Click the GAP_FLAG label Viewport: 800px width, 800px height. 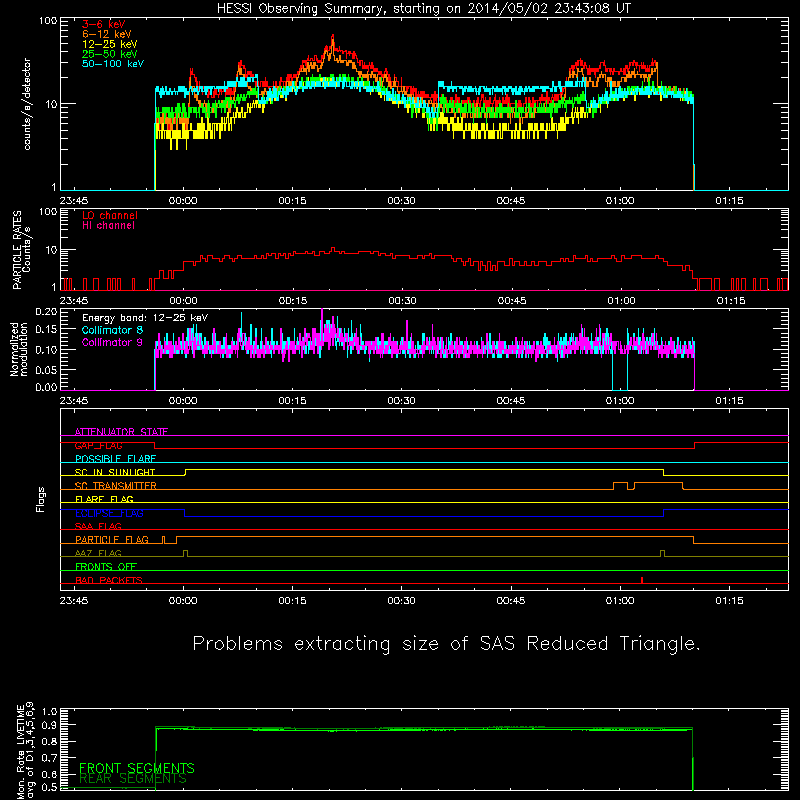click(x=98, y=445)
